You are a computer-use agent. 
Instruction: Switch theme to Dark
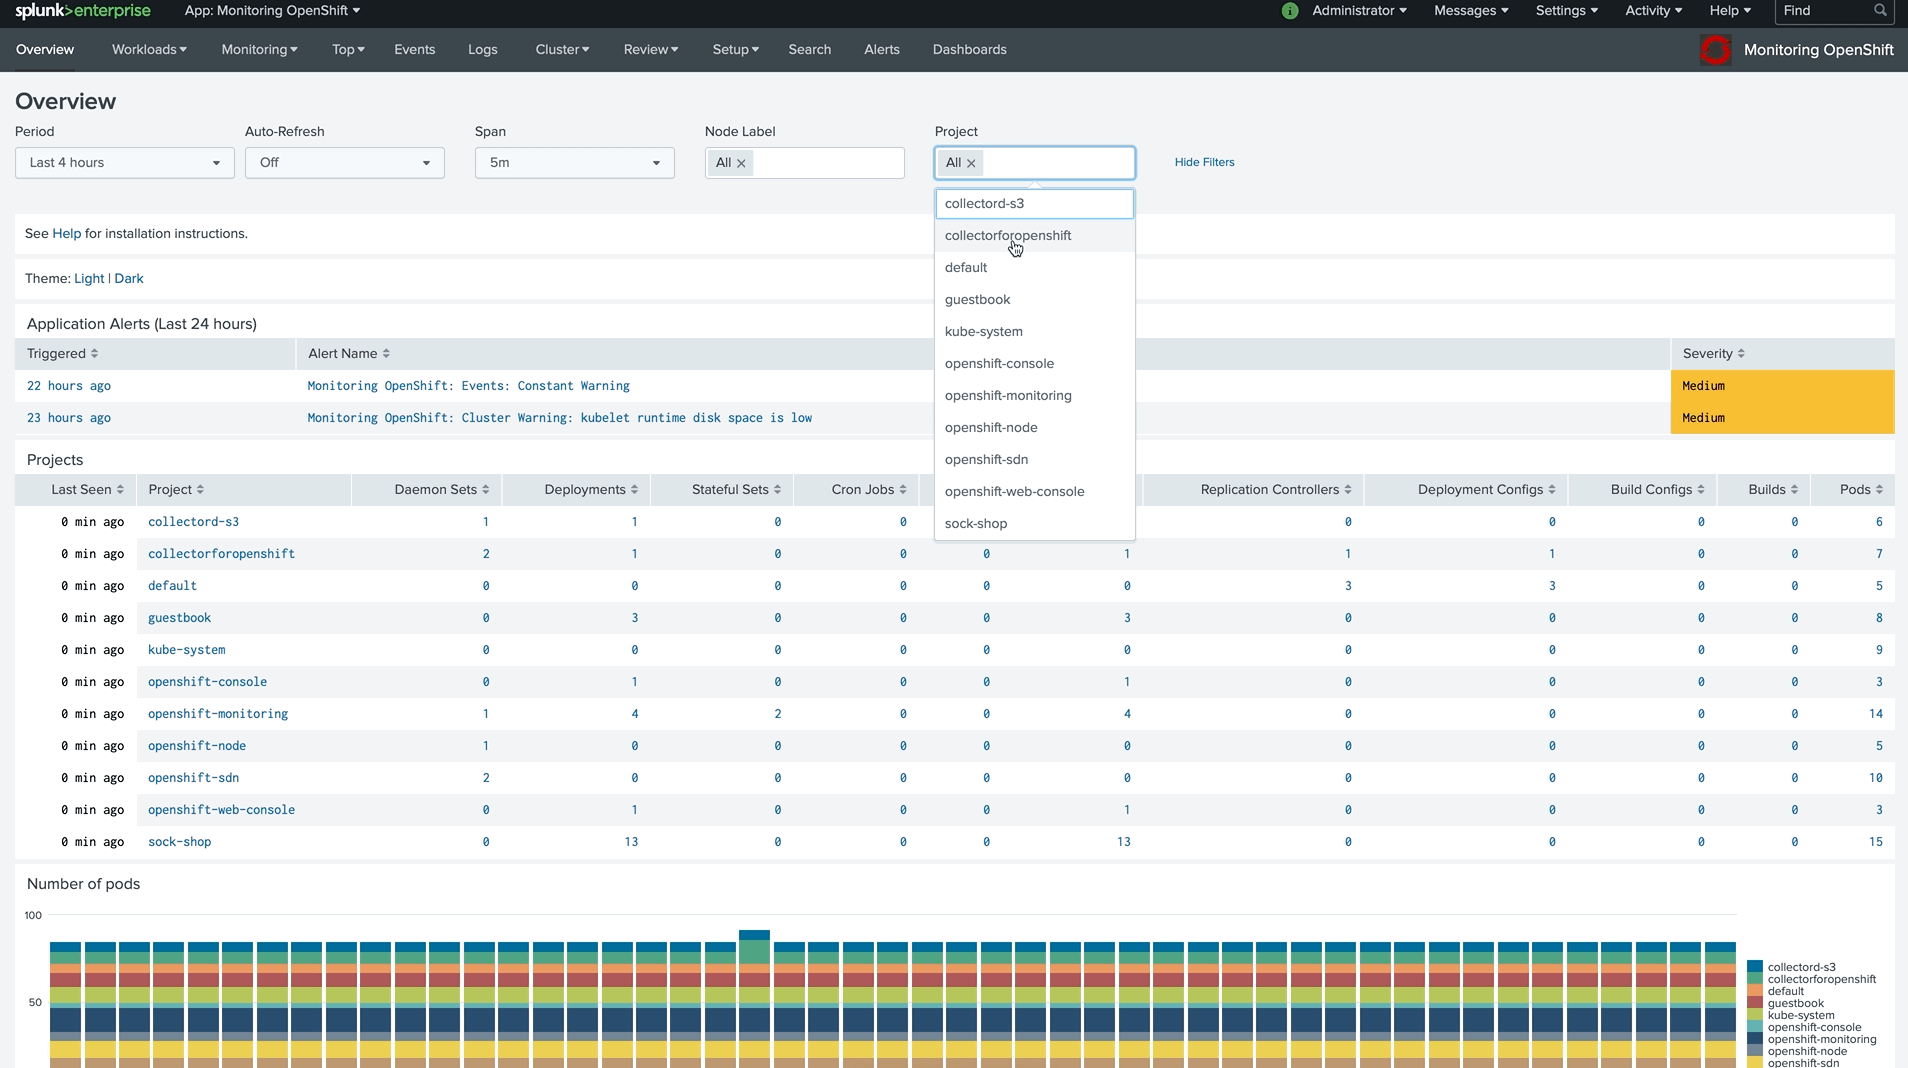coord(129,279)
